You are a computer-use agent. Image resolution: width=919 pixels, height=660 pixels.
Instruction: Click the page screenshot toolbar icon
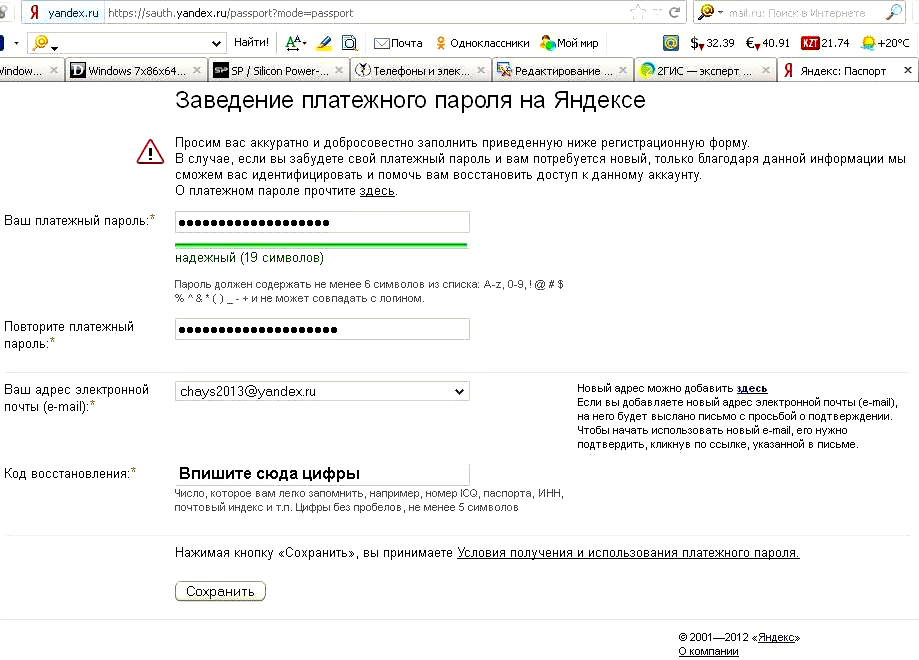350,43
